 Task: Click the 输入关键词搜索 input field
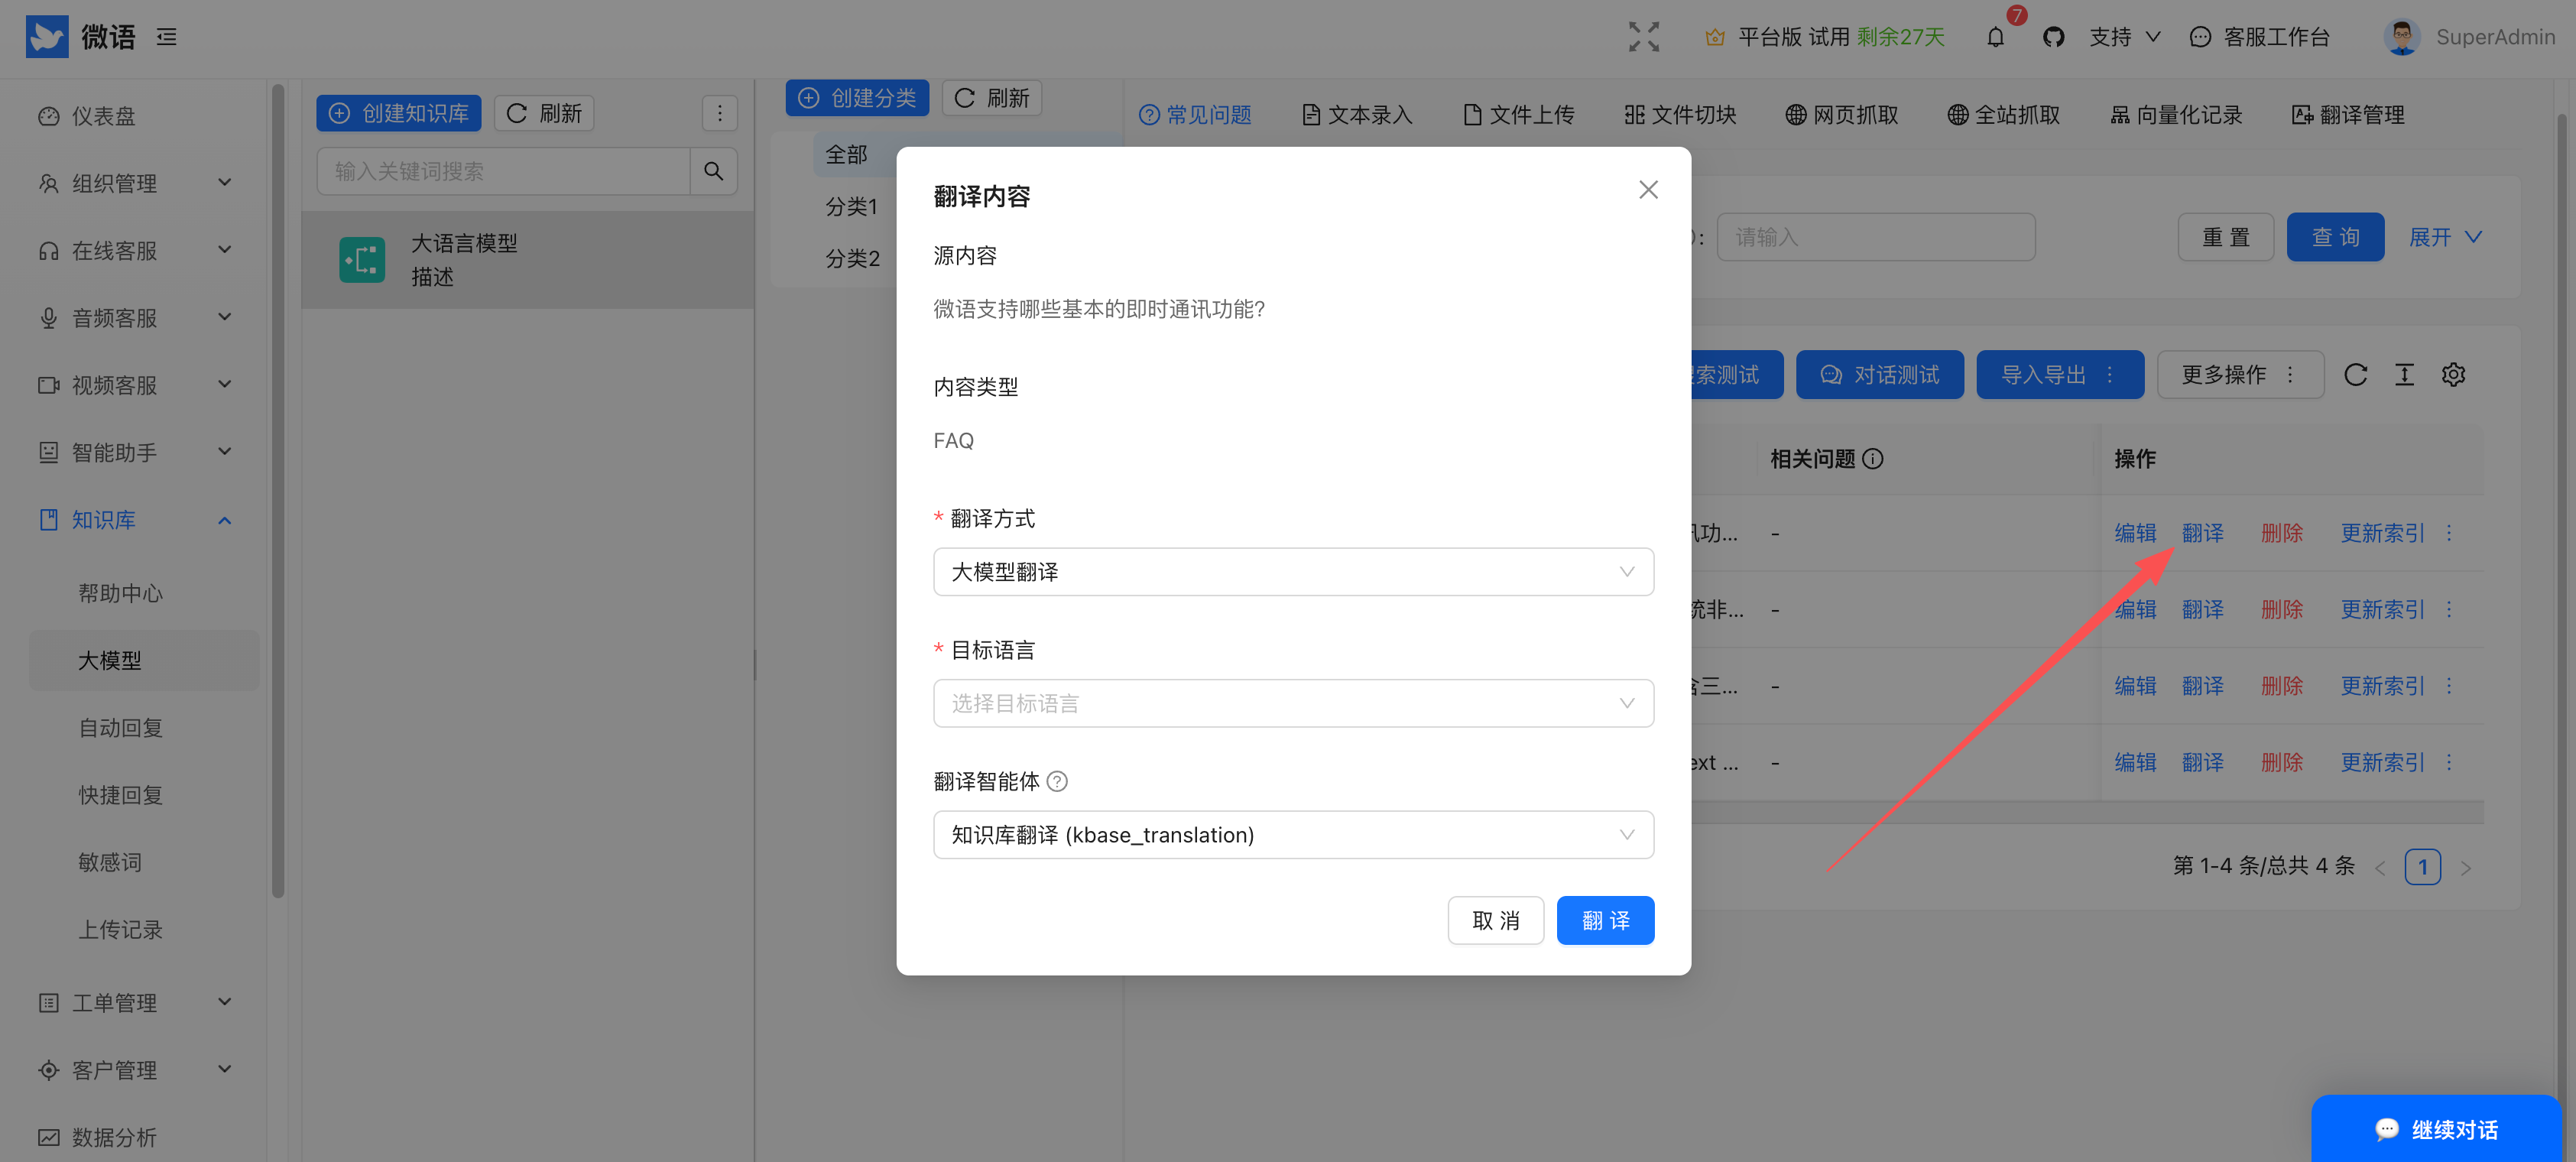(x=503, y=171)
